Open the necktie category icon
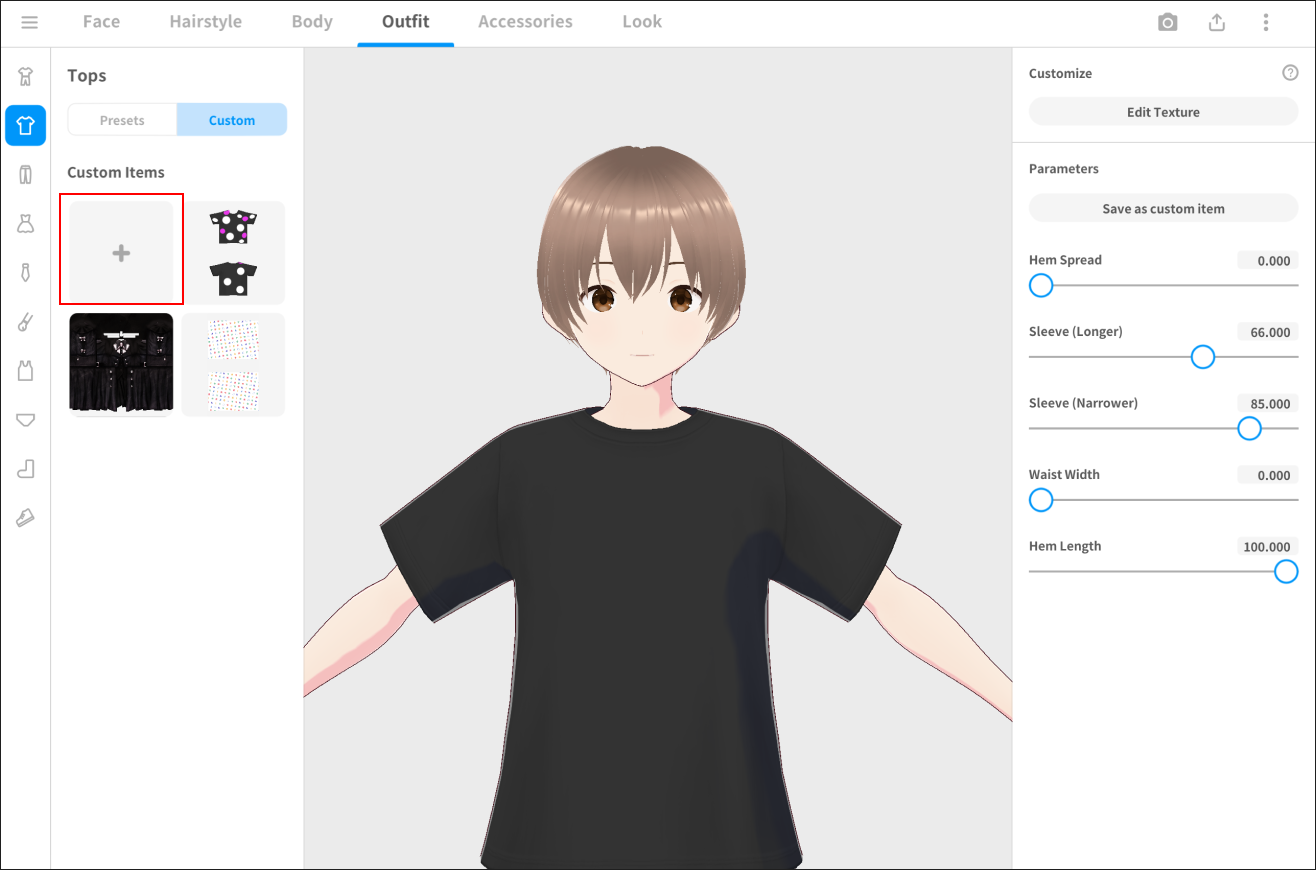The height and width of the screenshot is (870, 1316). pos(26,273)
